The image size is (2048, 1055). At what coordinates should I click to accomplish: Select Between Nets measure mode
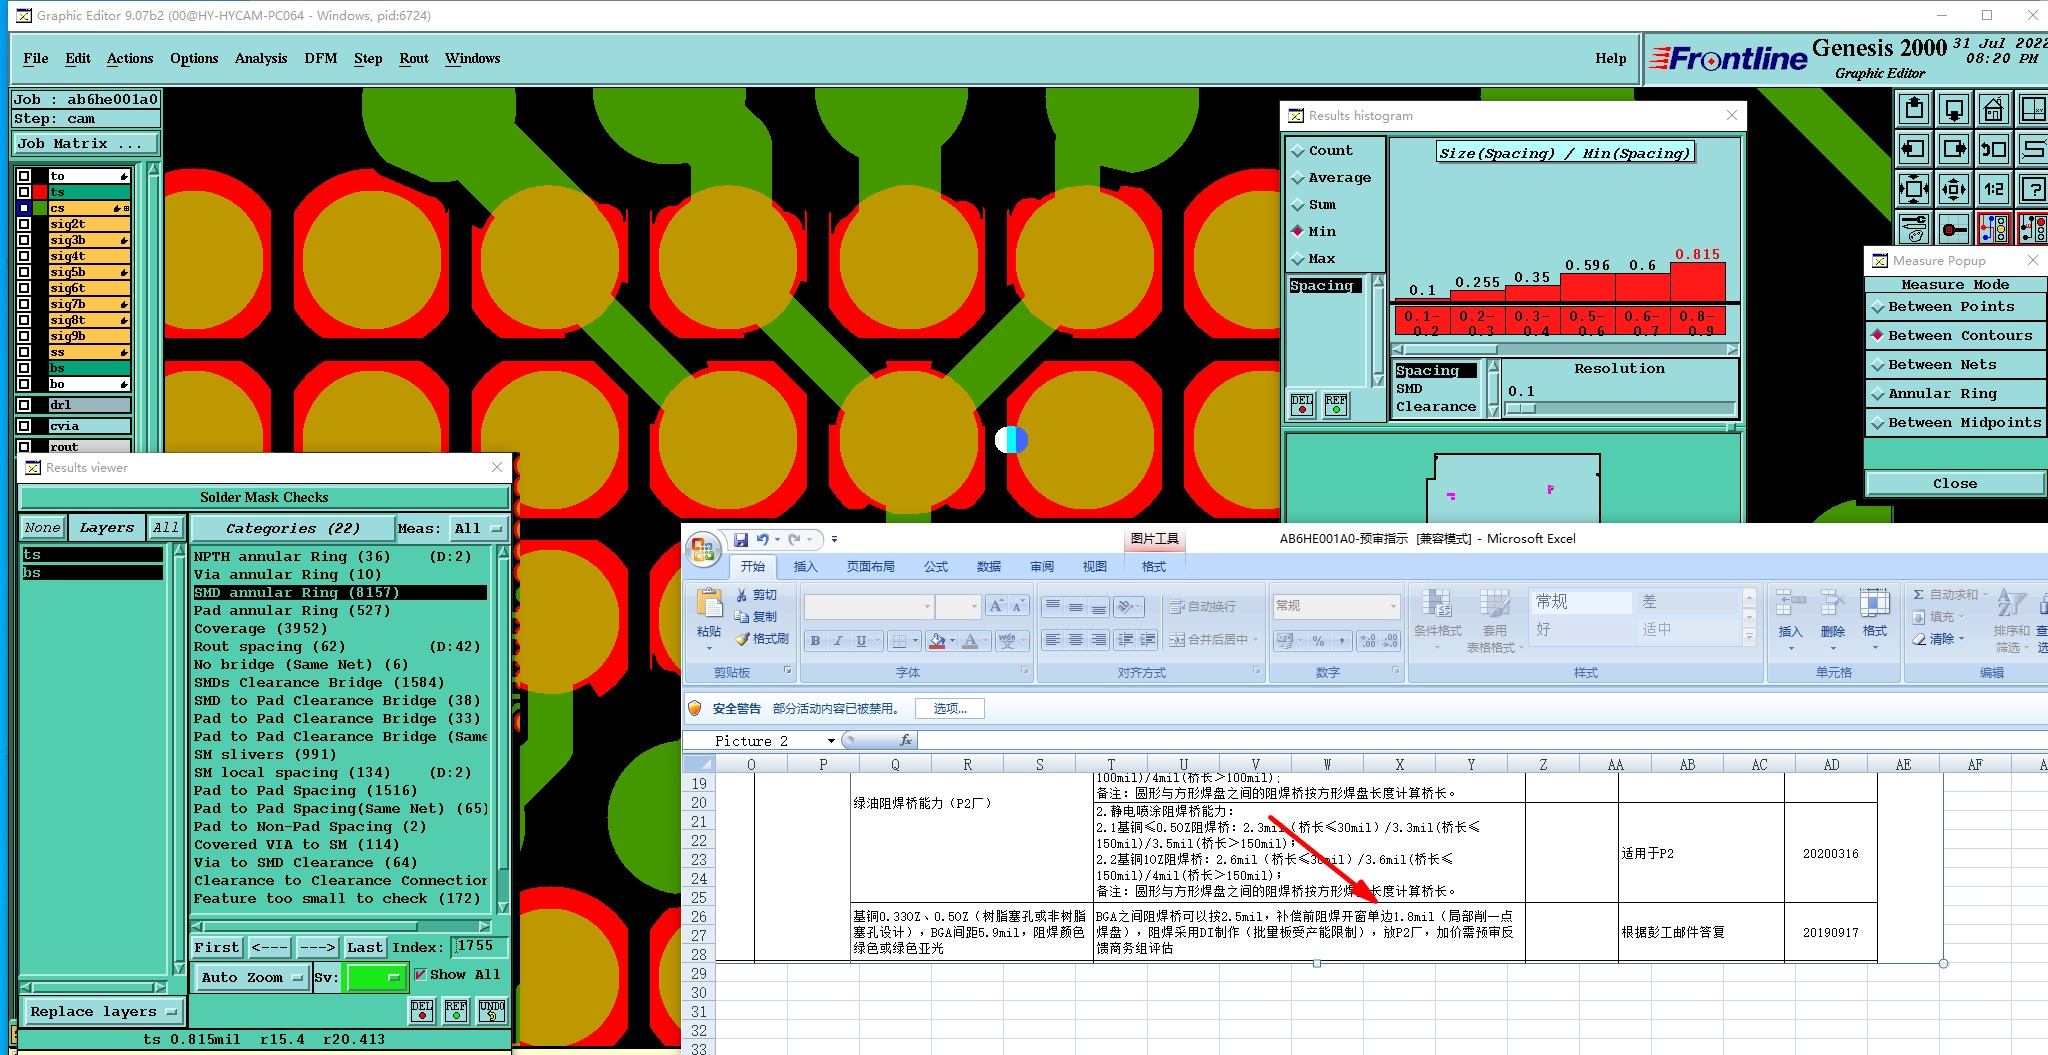click(1955, 365)
